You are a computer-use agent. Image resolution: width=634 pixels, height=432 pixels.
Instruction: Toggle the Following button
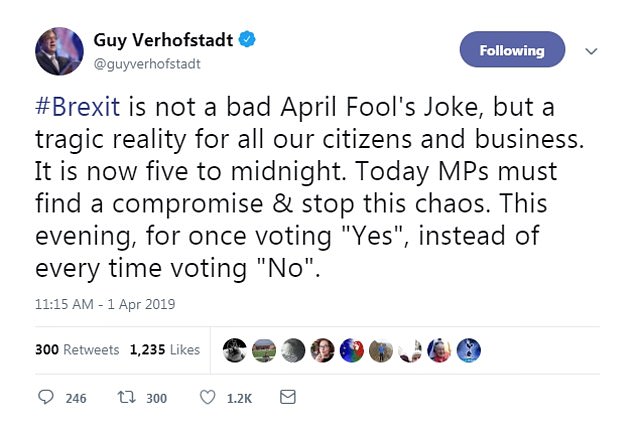point(512,50)
